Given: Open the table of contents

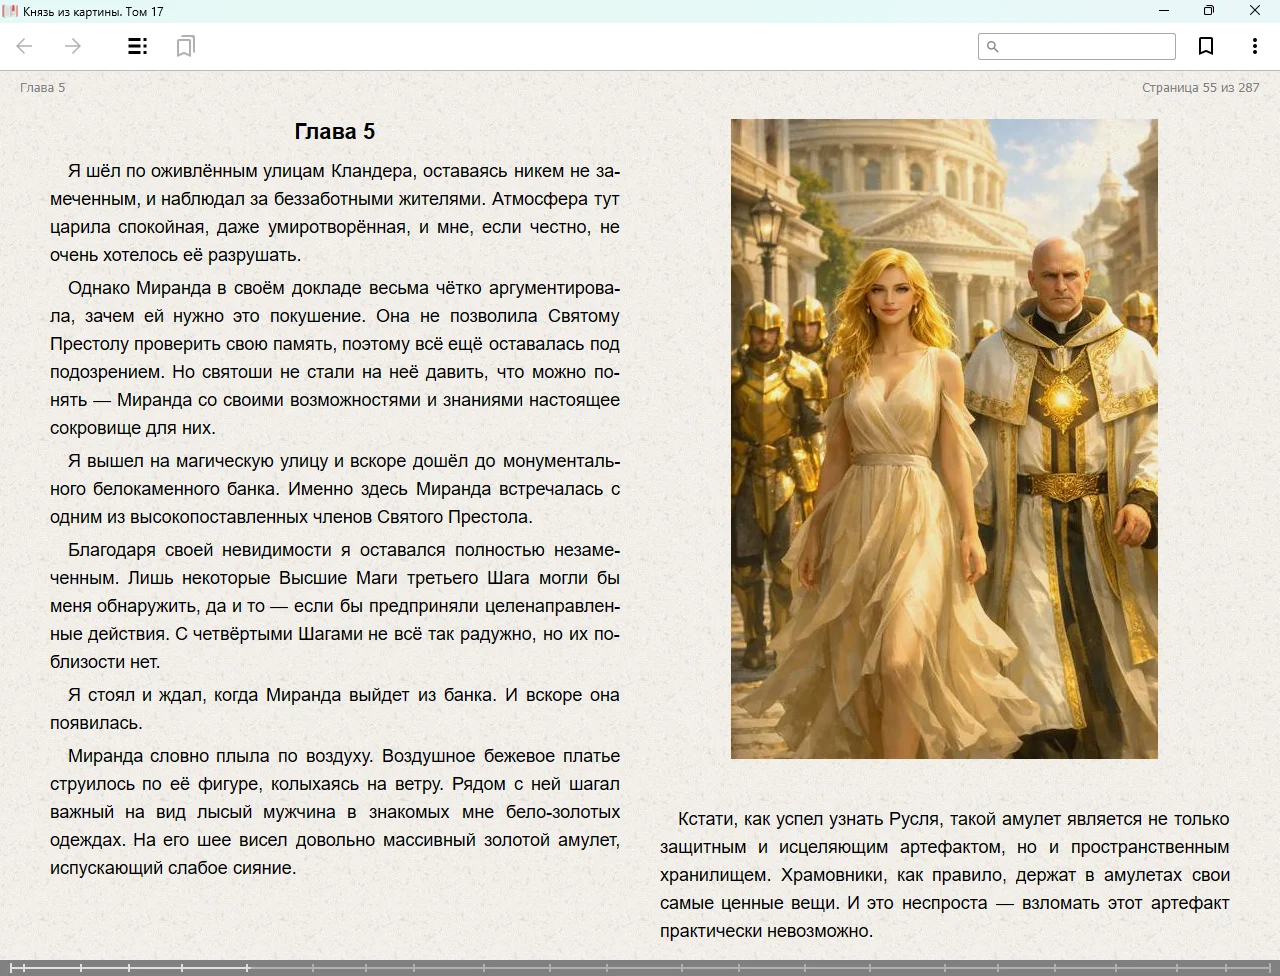Looking at the screenshot, I should (138, 46).
